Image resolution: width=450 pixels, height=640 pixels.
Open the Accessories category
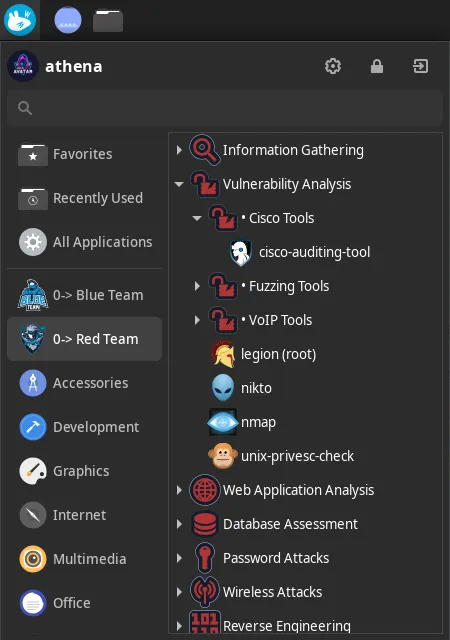point(85,383)
